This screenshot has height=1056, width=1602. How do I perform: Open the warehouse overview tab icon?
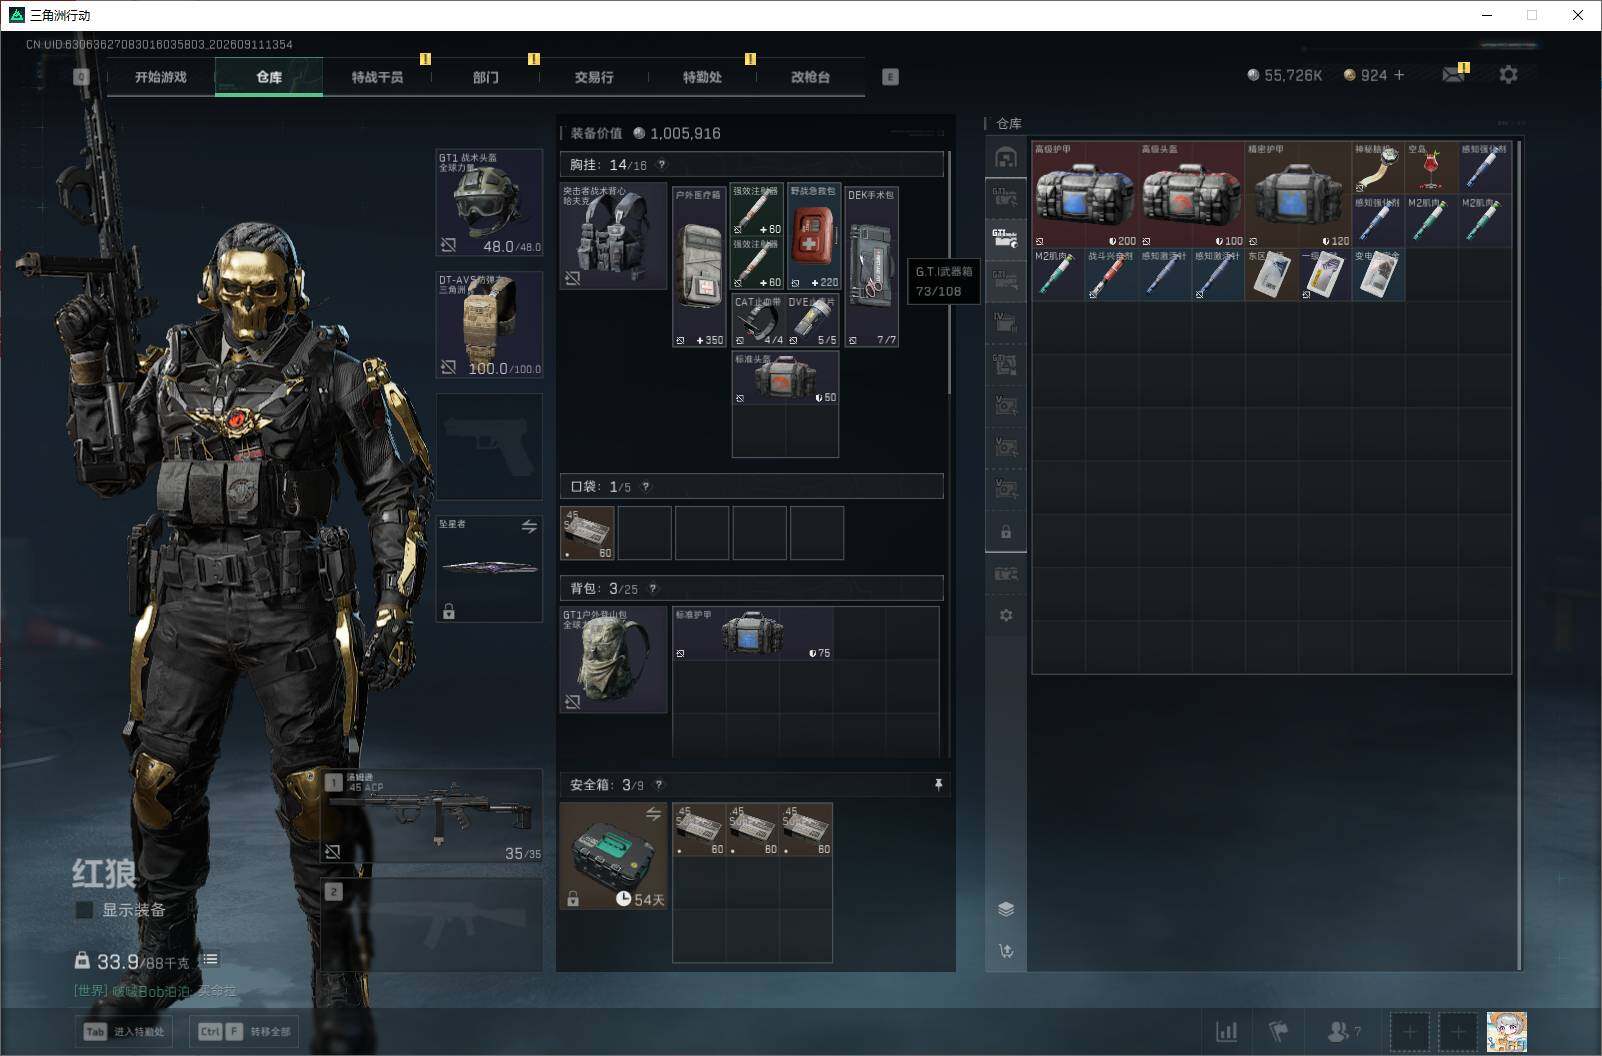point(1006,157)
